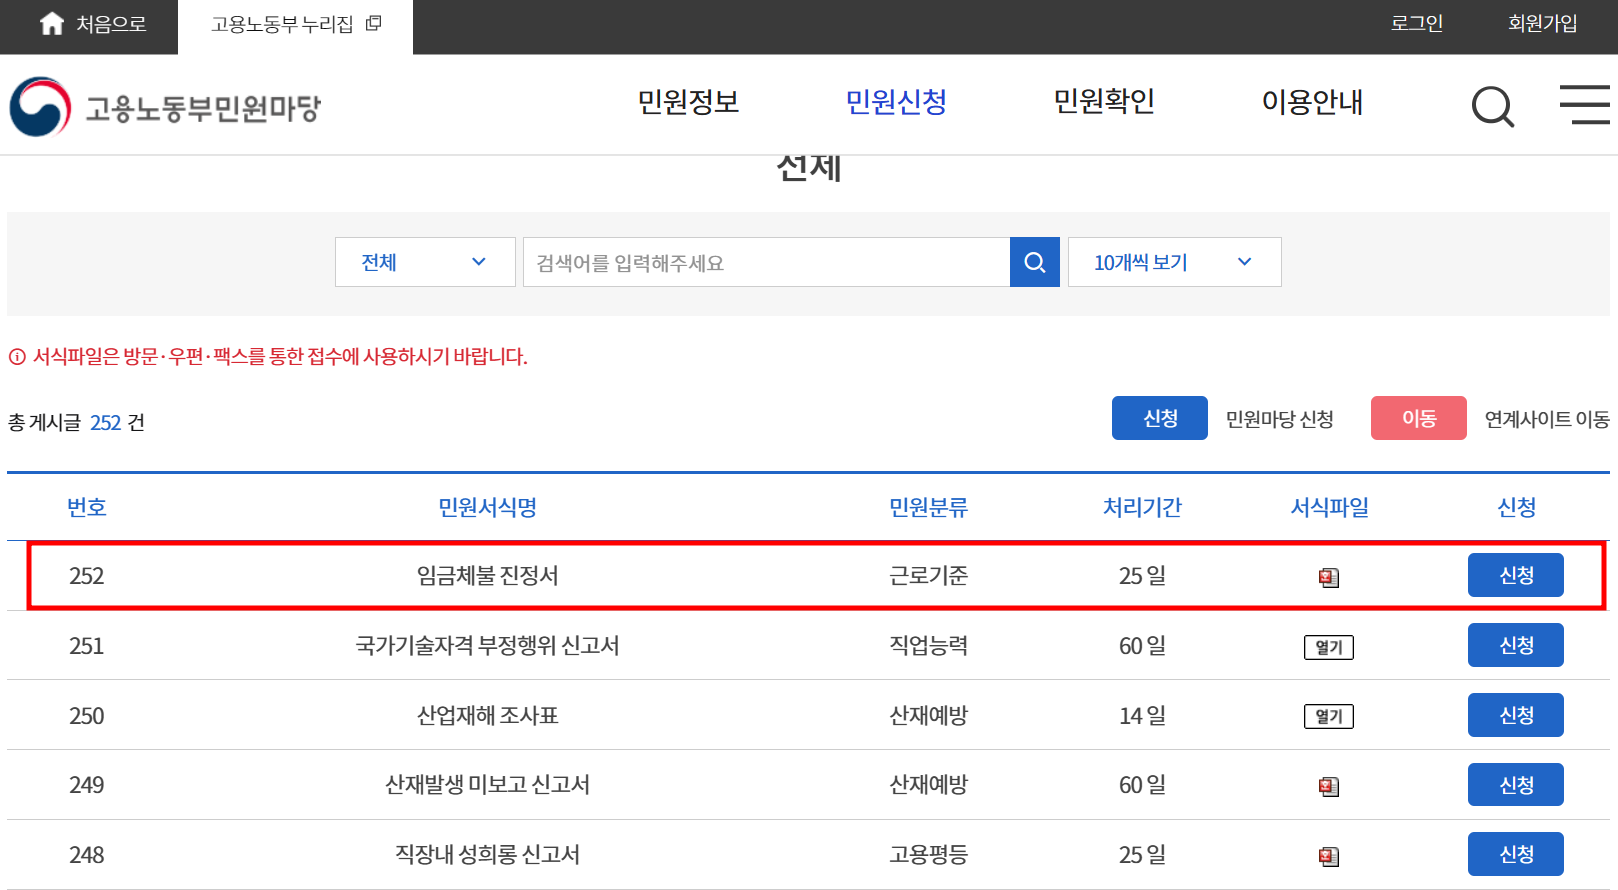Download the form file for 임금체불 진정서
The width and height of the screenshot is (1618, 890).
[x=1329, y=577]
